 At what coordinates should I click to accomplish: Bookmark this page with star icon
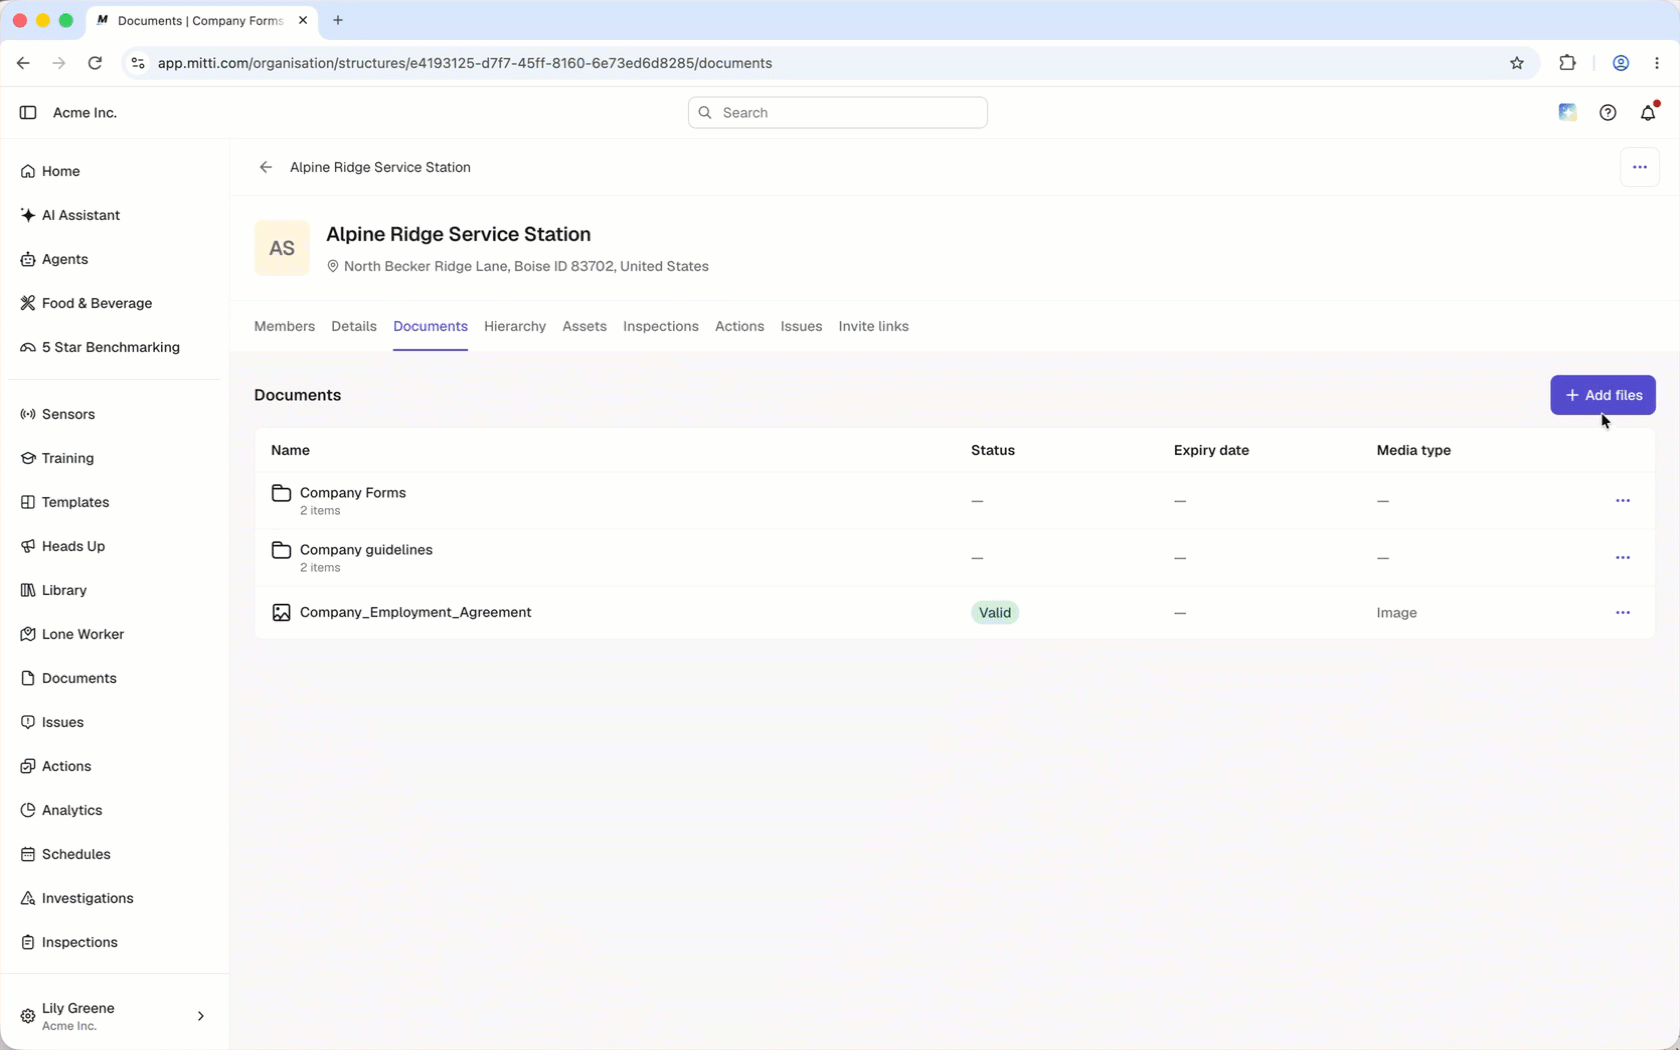point(1516,63)
